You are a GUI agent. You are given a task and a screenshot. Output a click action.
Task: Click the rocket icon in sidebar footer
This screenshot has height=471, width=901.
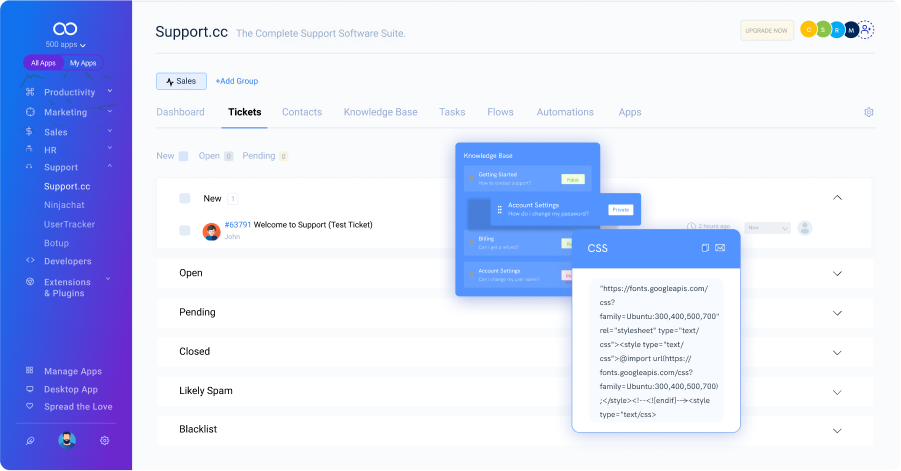pos(30,441)
